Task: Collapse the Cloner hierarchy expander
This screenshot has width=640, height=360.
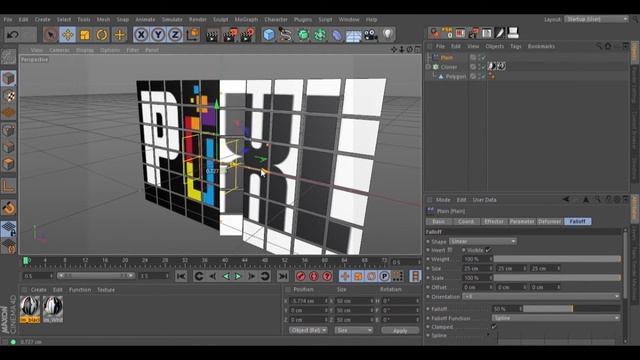Action: tap(428, 67)
